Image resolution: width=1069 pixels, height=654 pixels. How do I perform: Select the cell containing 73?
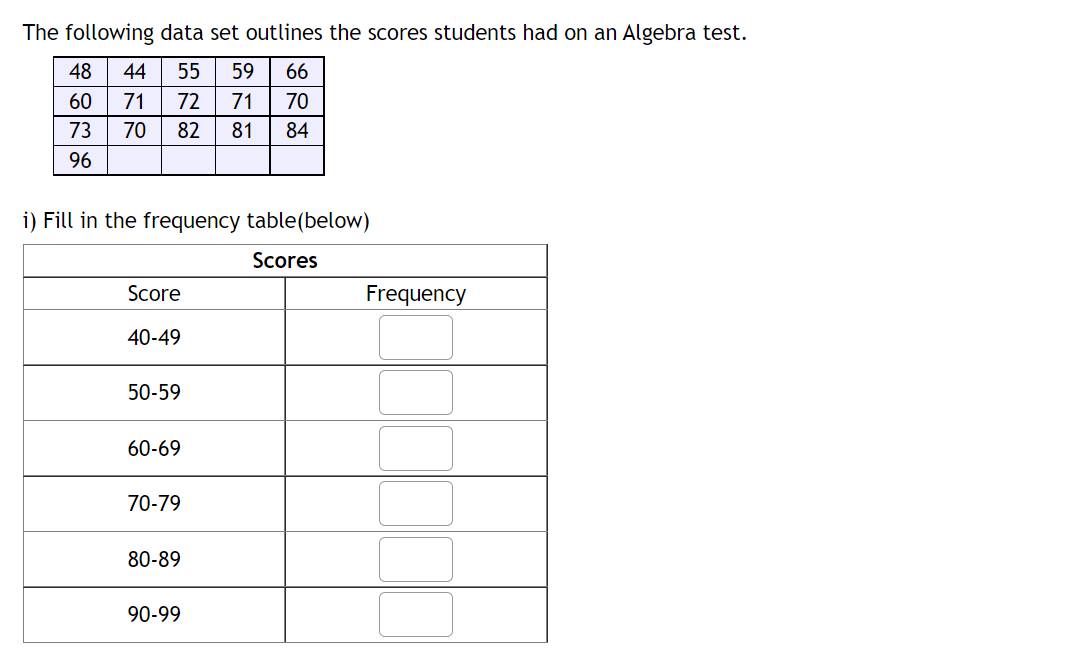(x=80, y=130)
